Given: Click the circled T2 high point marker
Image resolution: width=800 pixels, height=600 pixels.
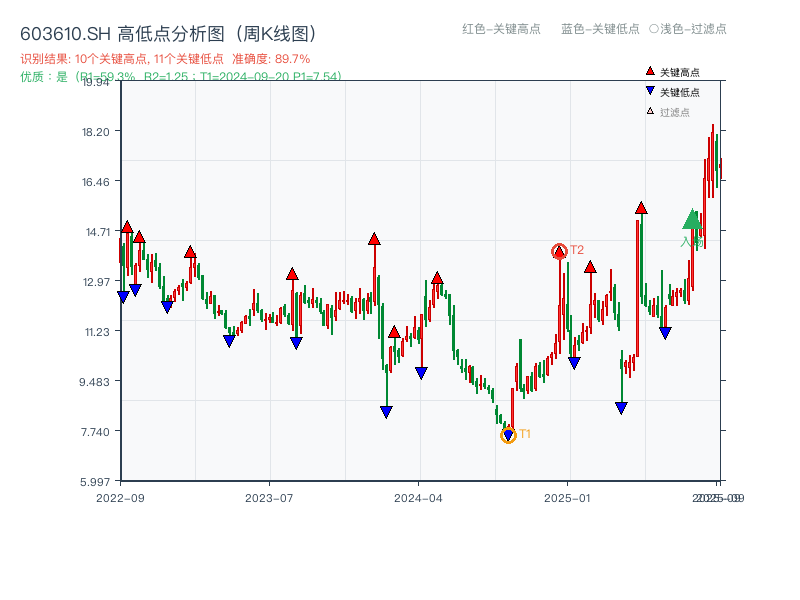Looking at the screenshot, I should (558, 250).
